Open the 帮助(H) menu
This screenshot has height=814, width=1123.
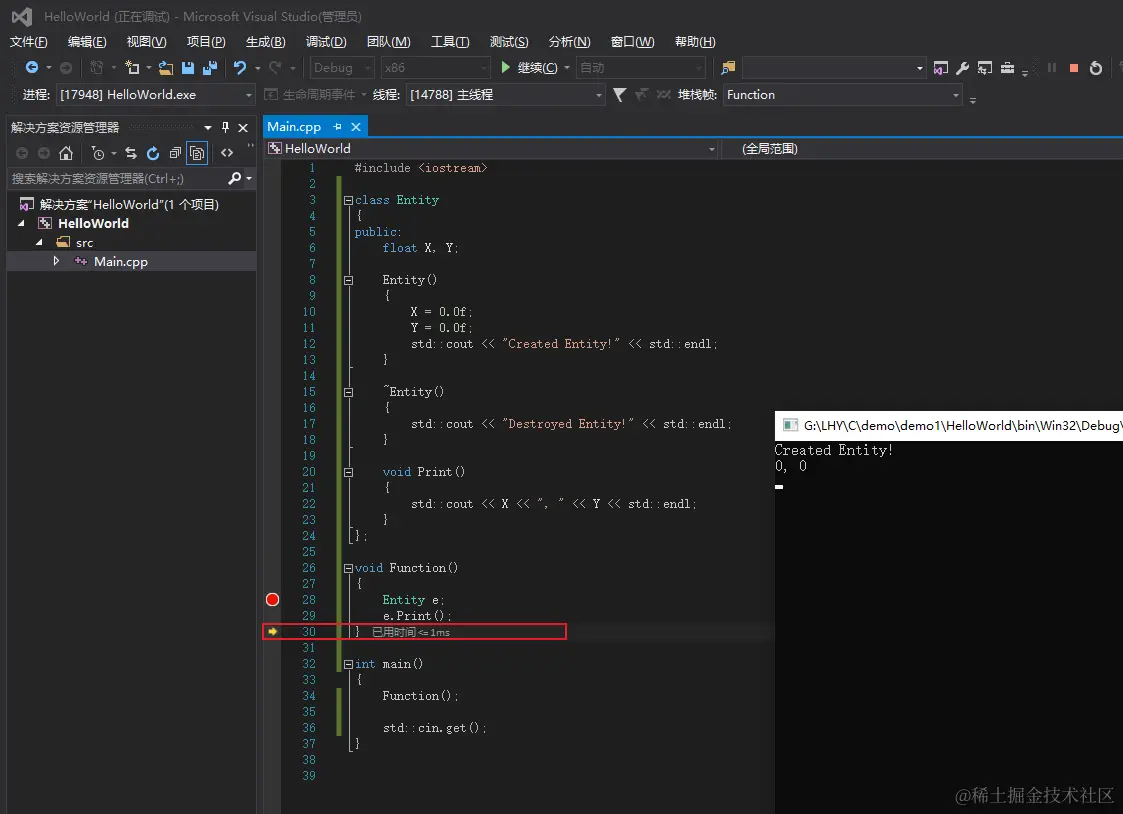[695, 42]
